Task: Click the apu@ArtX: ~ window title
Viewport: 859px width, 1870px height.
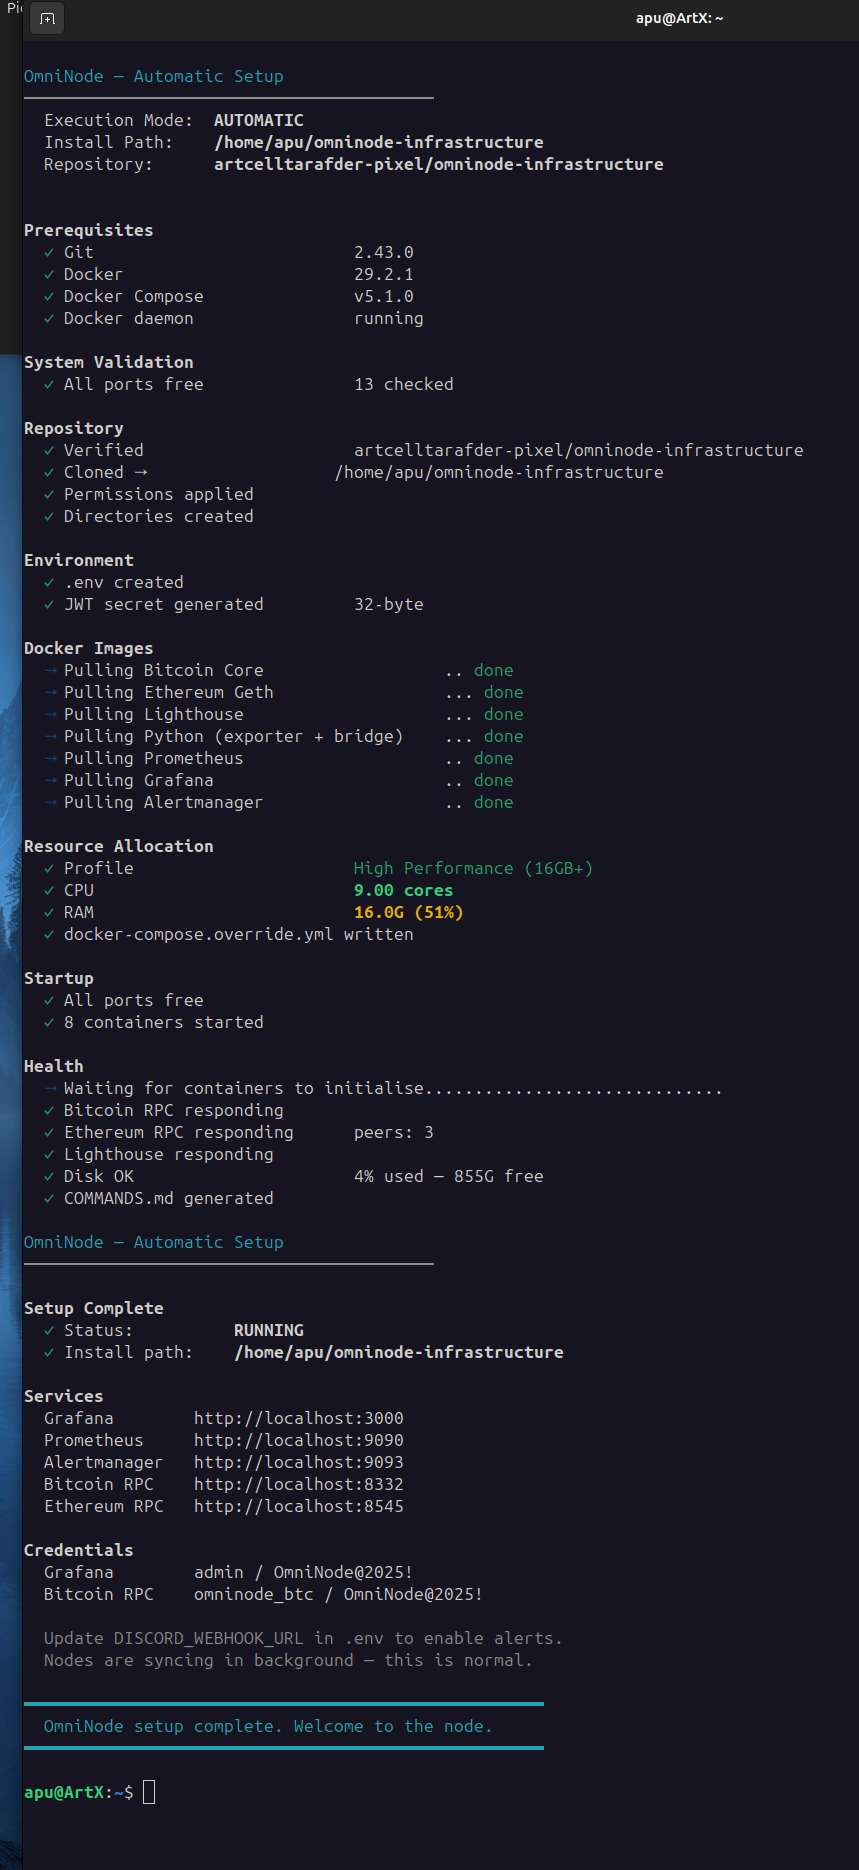Action: 679,18
